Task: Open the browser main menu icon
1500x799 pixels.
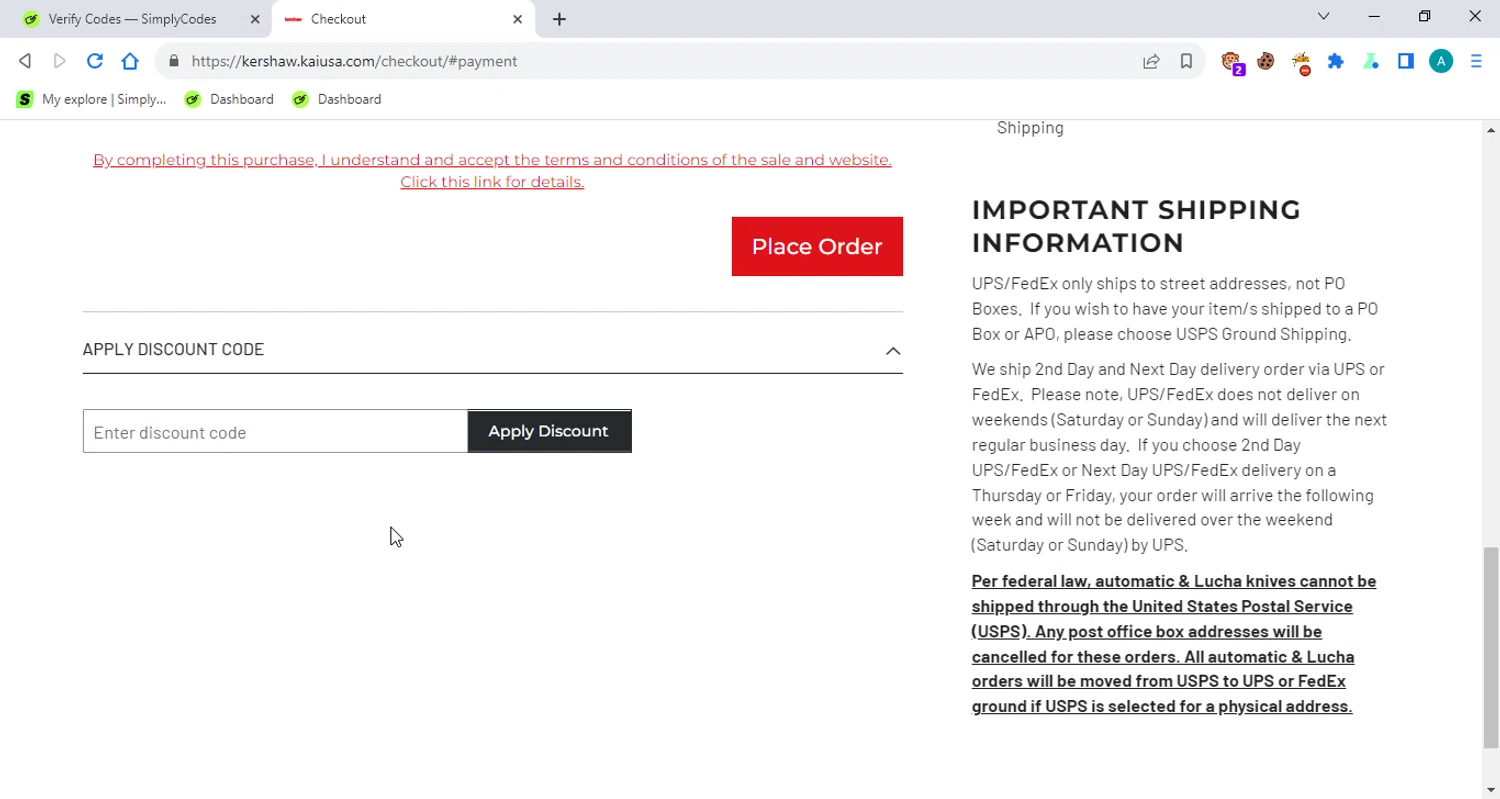Action: [1476, 61]
